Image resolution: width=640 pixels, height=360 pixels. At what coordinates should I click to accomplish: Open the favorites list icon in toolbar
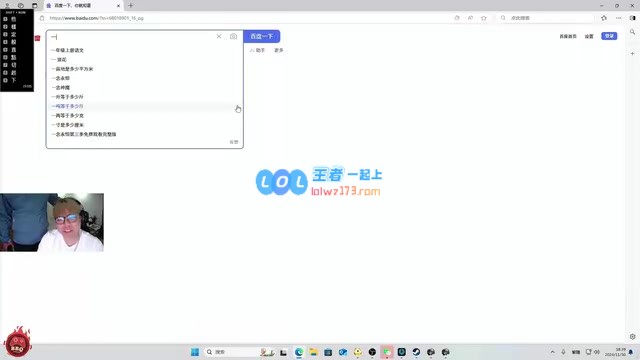coord(604,18)
